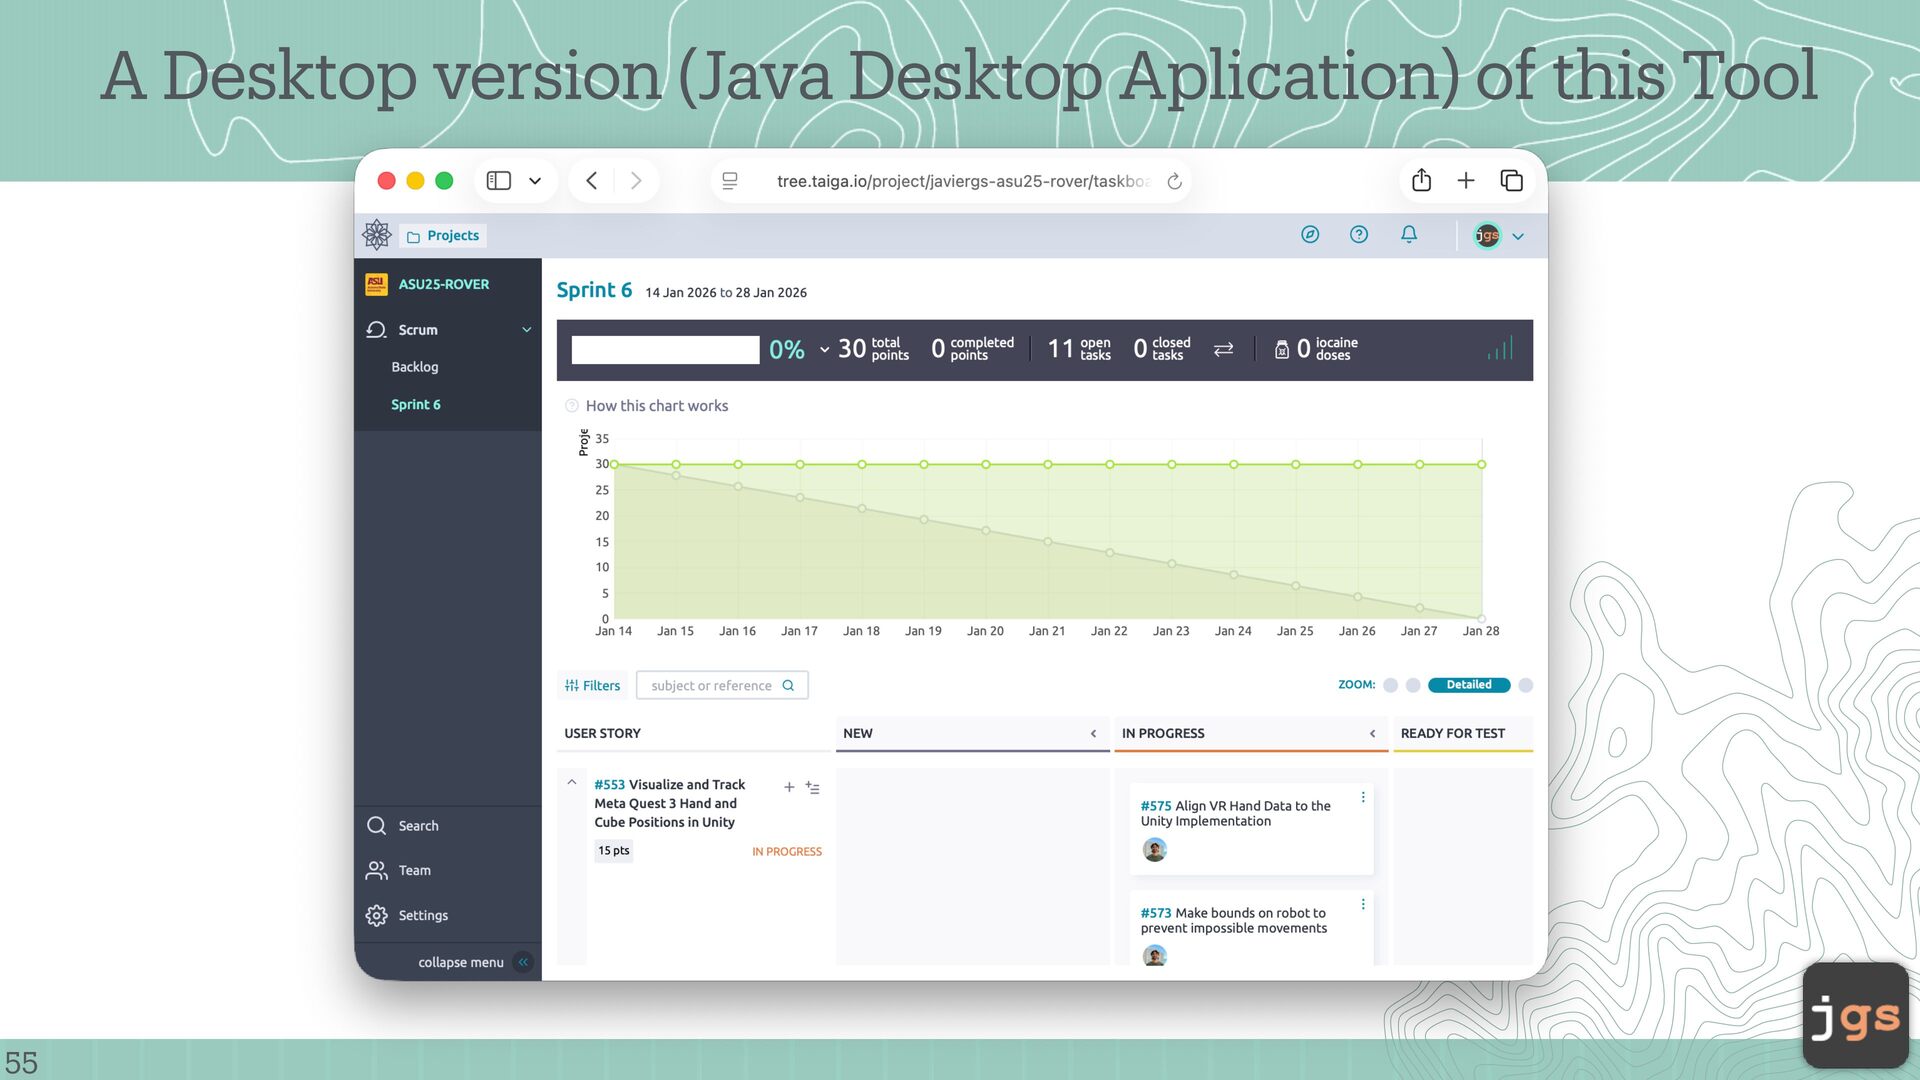Click bulk add tasks icon for #553
1920x1080 pixels.
pos(813,788)
